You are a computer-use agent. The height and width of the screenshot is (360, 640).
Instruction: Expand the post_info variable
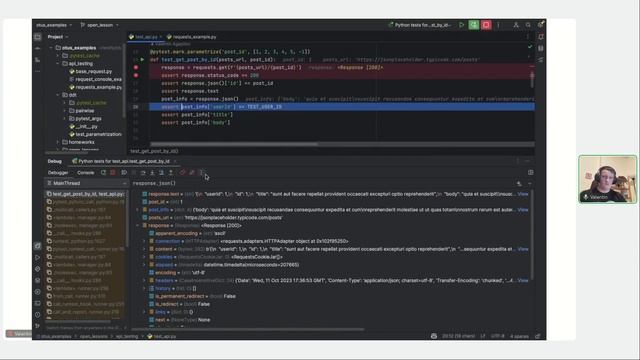pos(138,210)
